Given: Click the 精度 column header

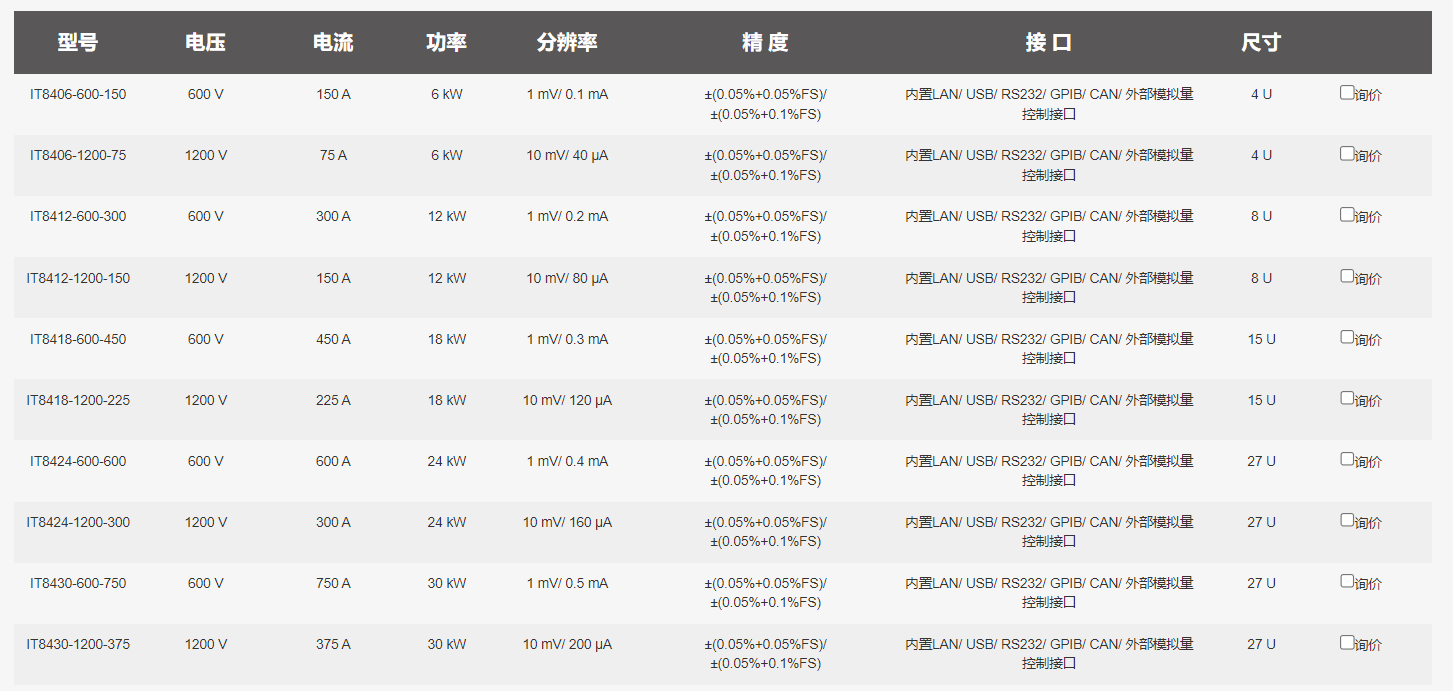Looking at the screenshot, I should coord(765,42).
